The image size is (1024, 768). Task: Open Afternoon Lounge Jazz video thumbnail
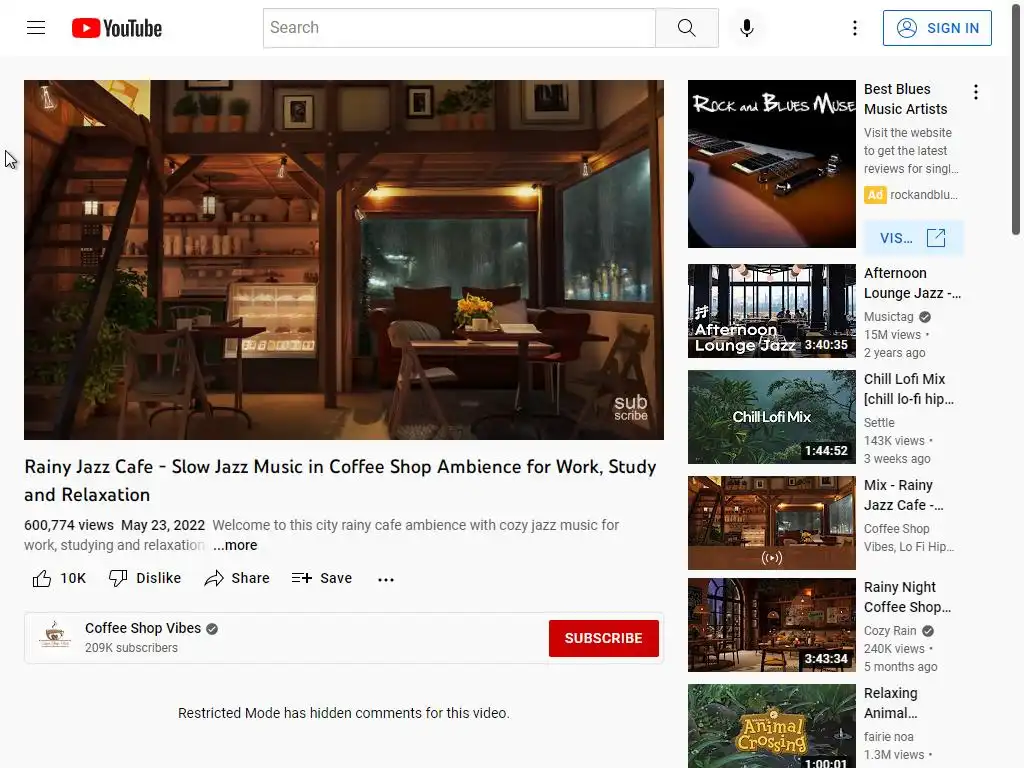tap(771, 311)
